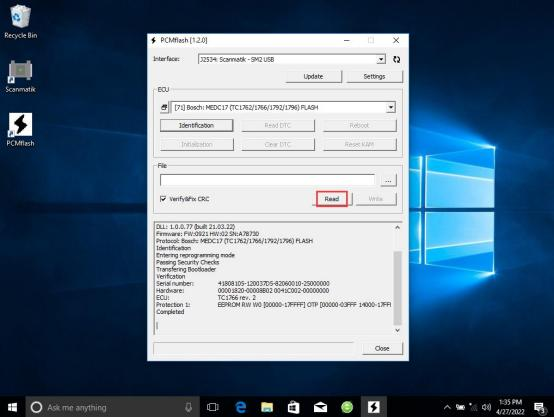
Task: Click the PCMflash title bar lightning icon
Action: (x=154, y=40)
